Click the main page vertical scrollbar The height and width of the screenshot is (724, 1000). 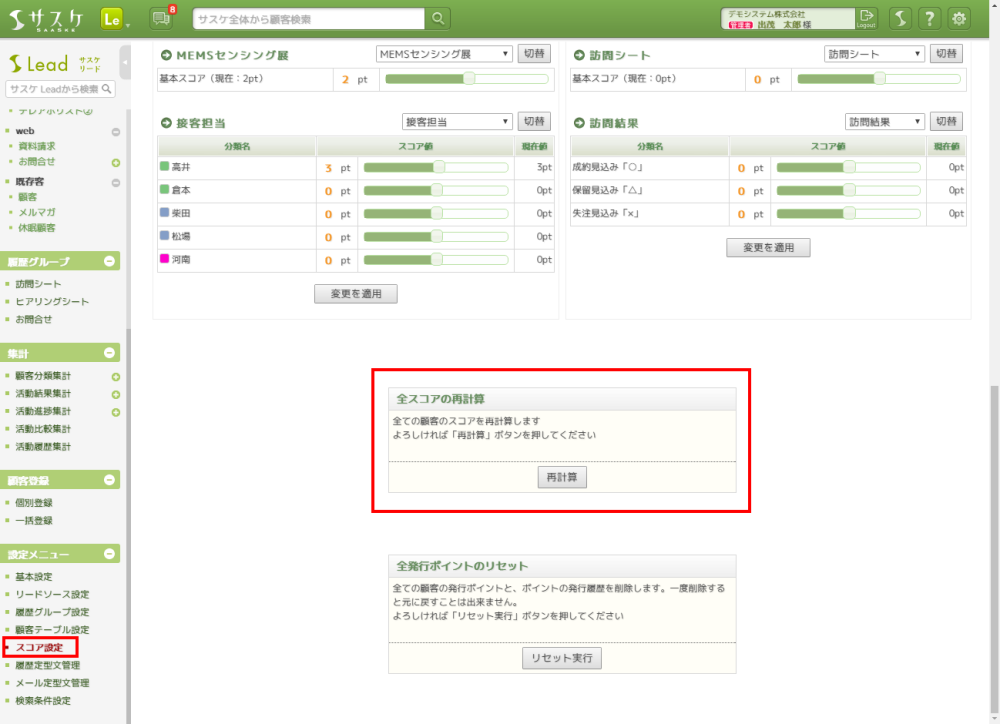(x=994, y=549)
